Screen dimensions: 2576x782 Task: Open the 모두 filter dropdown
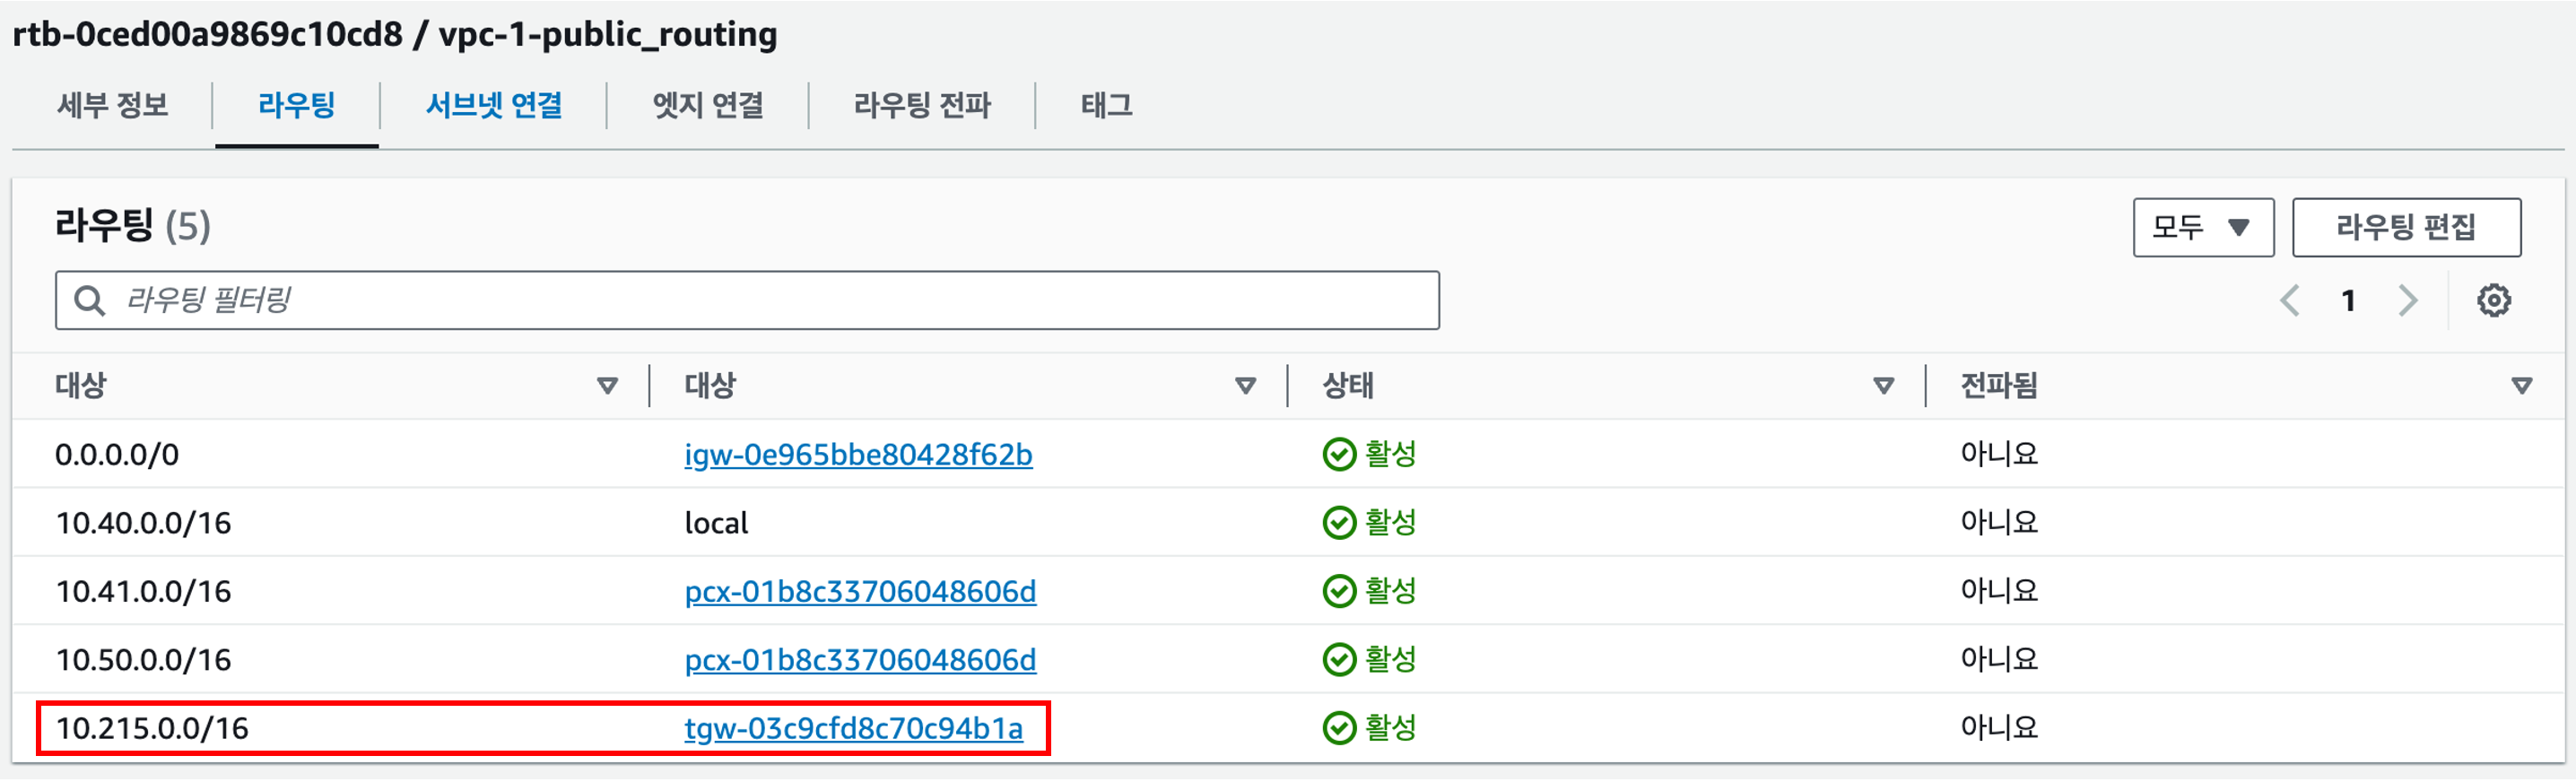pyautogui.click(x=2203, y=228)
